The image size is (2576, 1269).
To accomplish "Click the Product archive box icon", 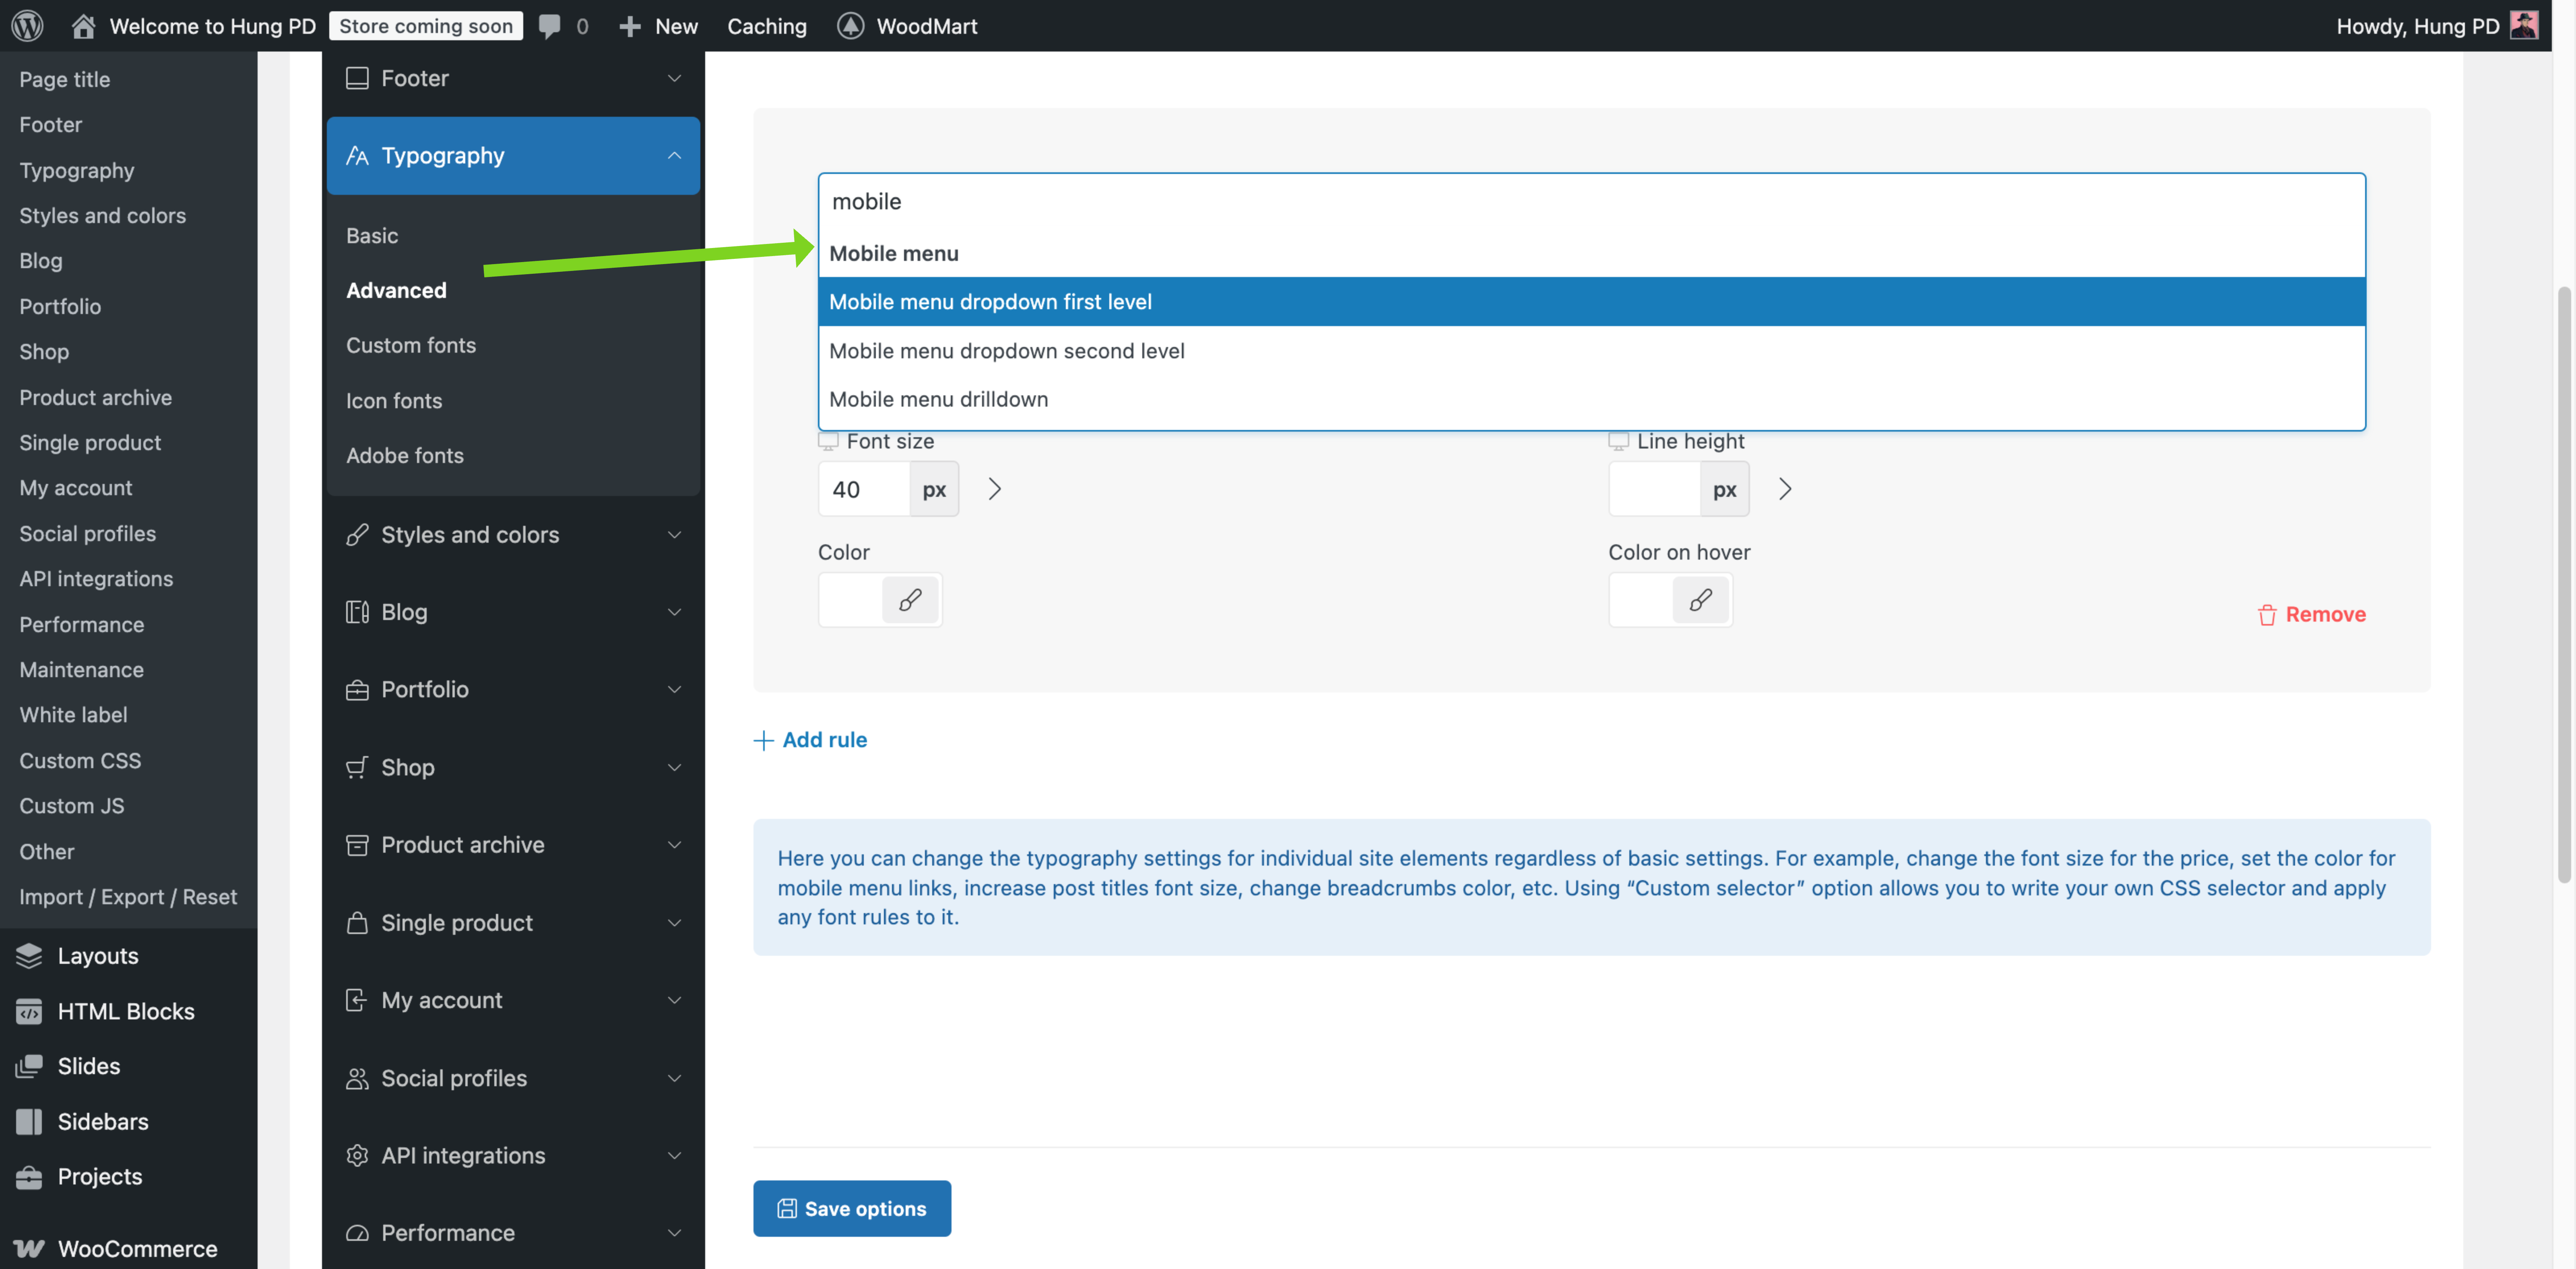I will tap(357, 845).
